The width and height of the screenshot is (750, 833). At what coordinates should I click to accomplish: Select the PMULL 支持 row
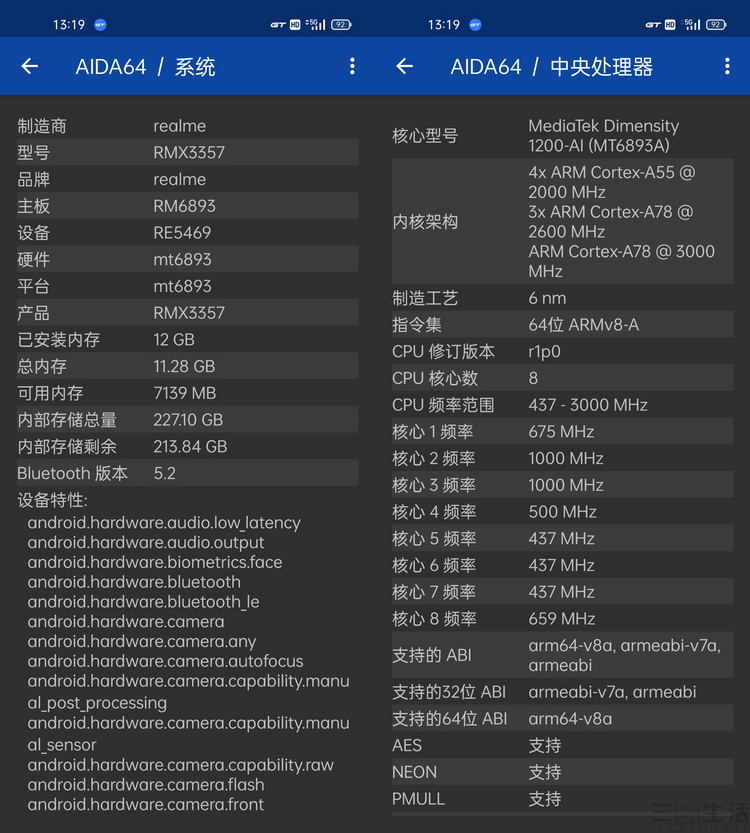562,798
